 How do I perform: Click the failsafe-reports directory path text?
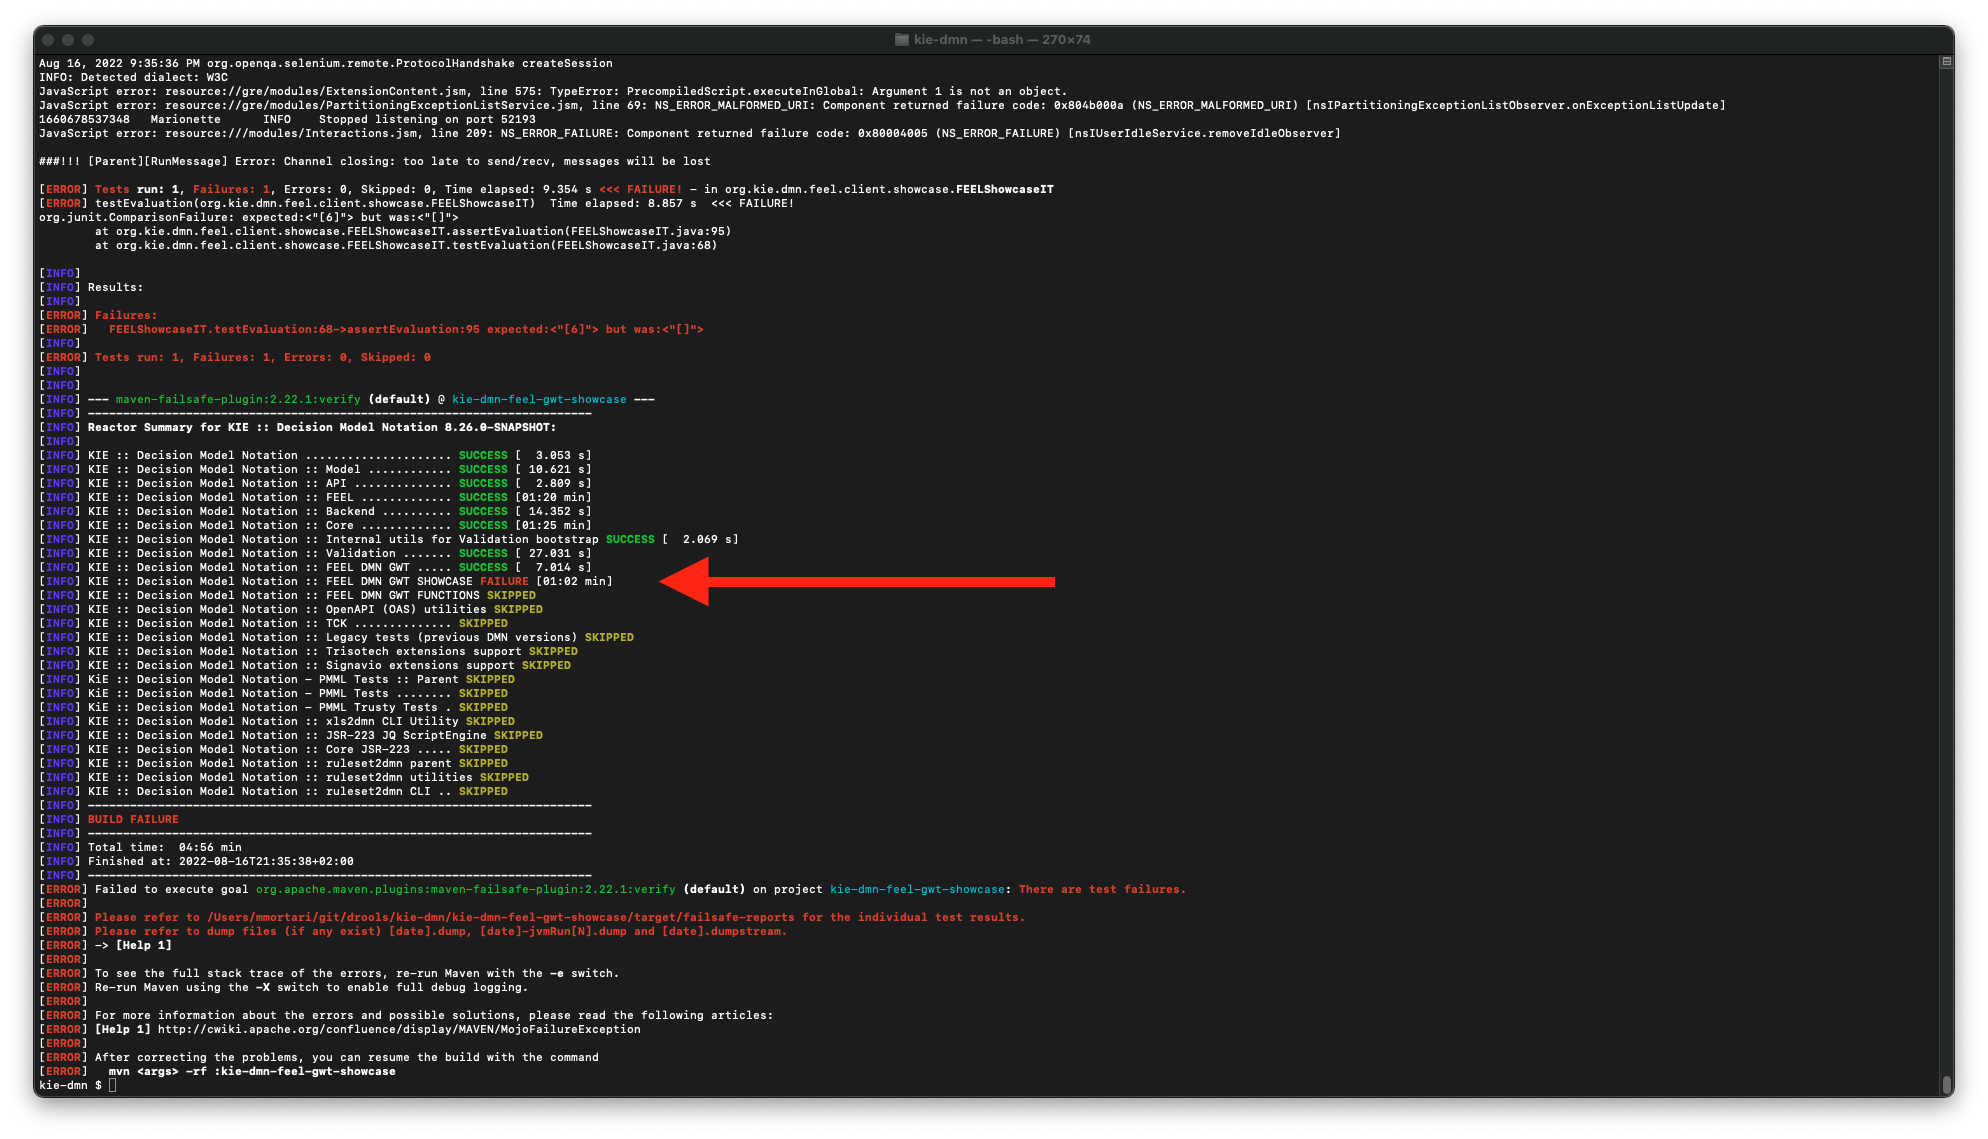[500, 917]
